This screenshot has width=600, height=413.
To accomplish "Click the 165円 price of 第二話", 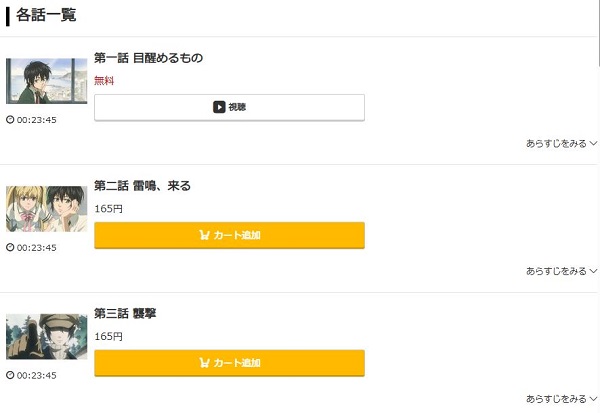I will coord(108,209).
